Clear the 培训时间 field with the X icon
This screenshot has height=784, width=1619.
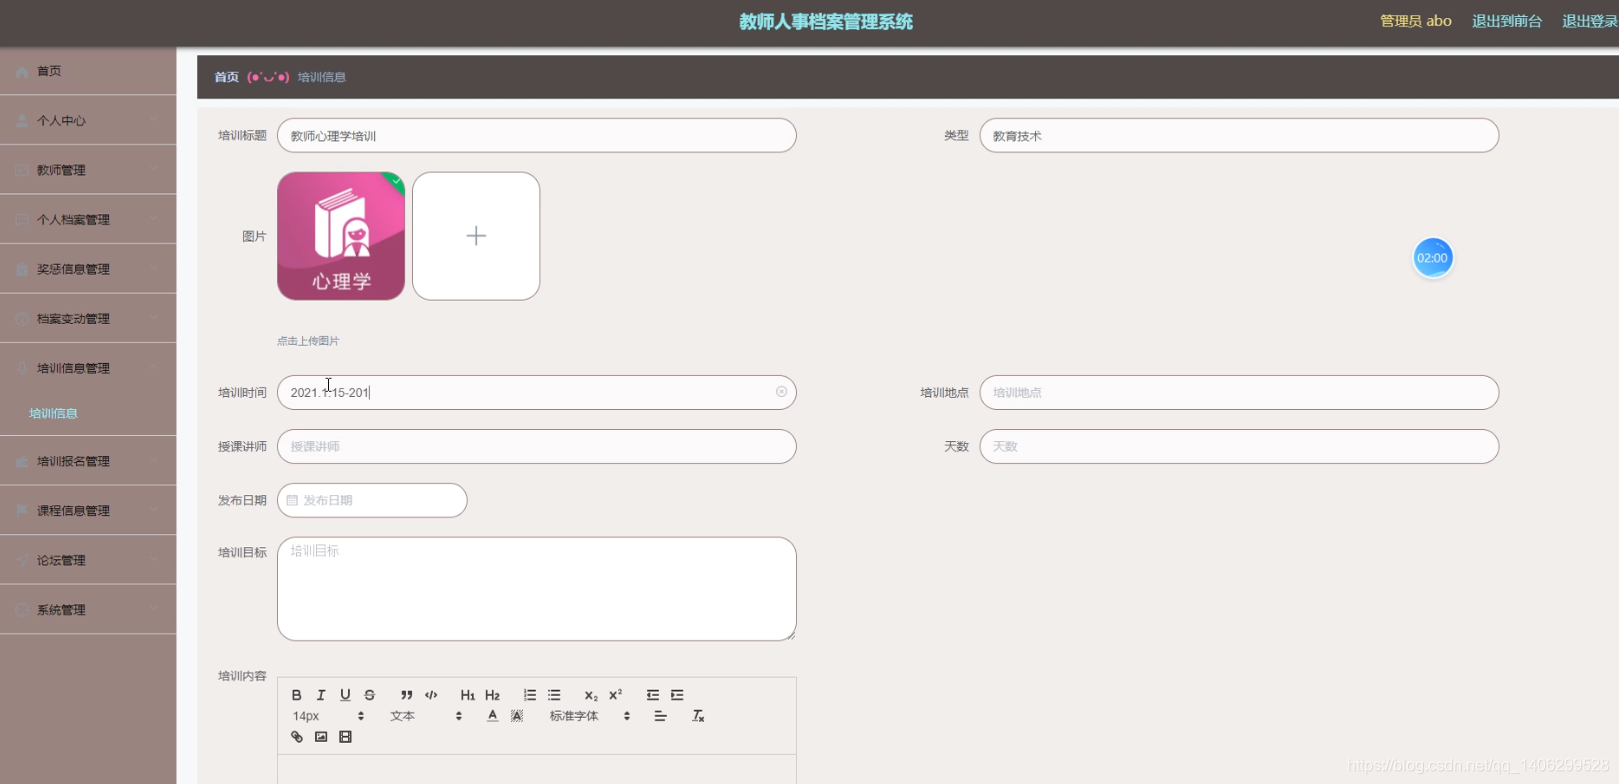point(781,392)
